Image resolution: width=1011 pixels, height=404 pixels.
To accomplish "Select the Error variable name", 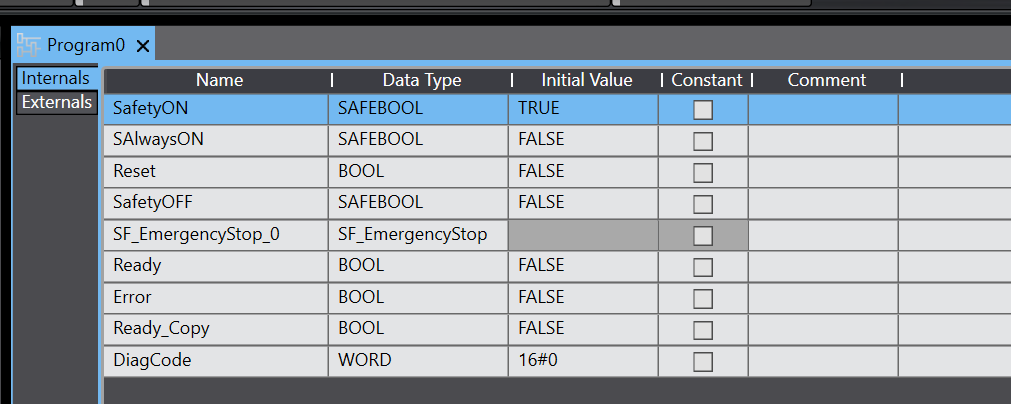I will pyautogui.click(x=216, y=298).
